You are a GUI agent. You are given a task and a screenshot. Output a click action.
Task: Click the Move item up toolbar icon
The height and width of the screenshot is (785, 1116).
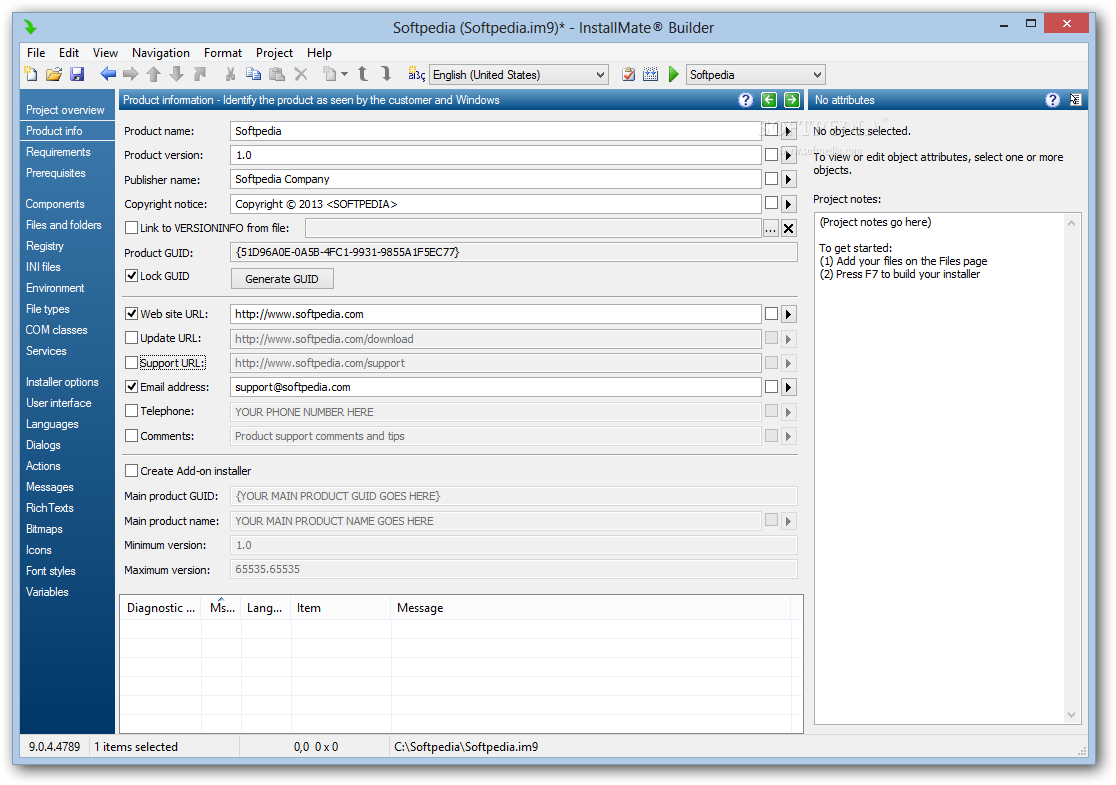(x=363, y=74)
